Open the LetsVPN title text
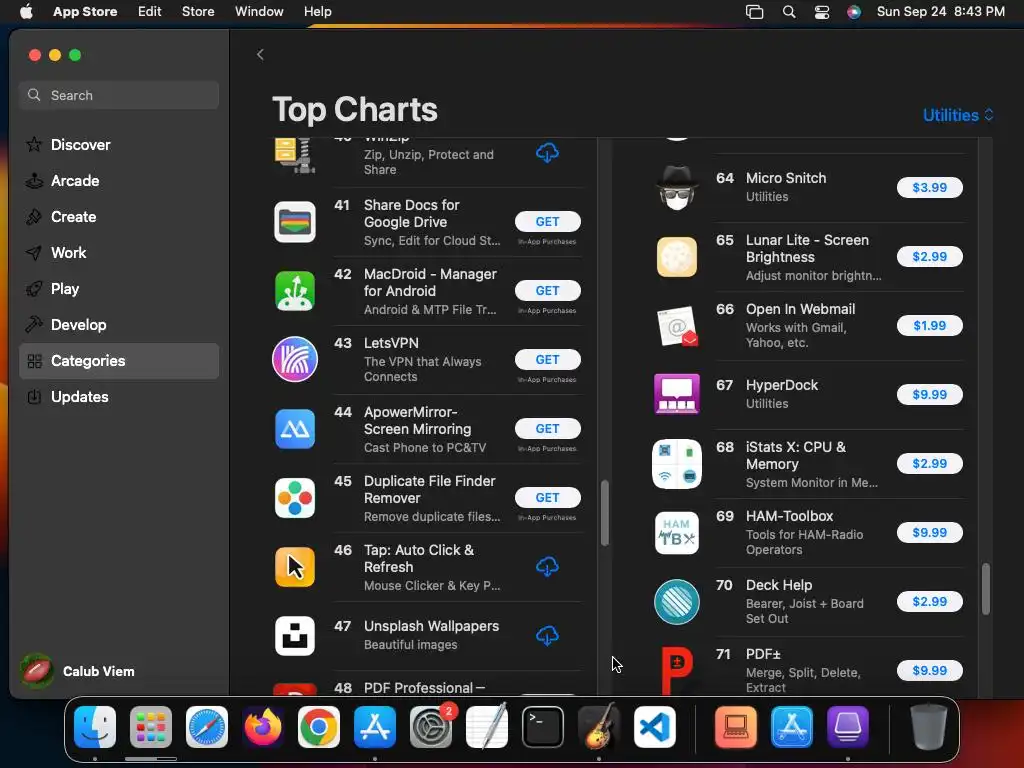 [391, 343]
